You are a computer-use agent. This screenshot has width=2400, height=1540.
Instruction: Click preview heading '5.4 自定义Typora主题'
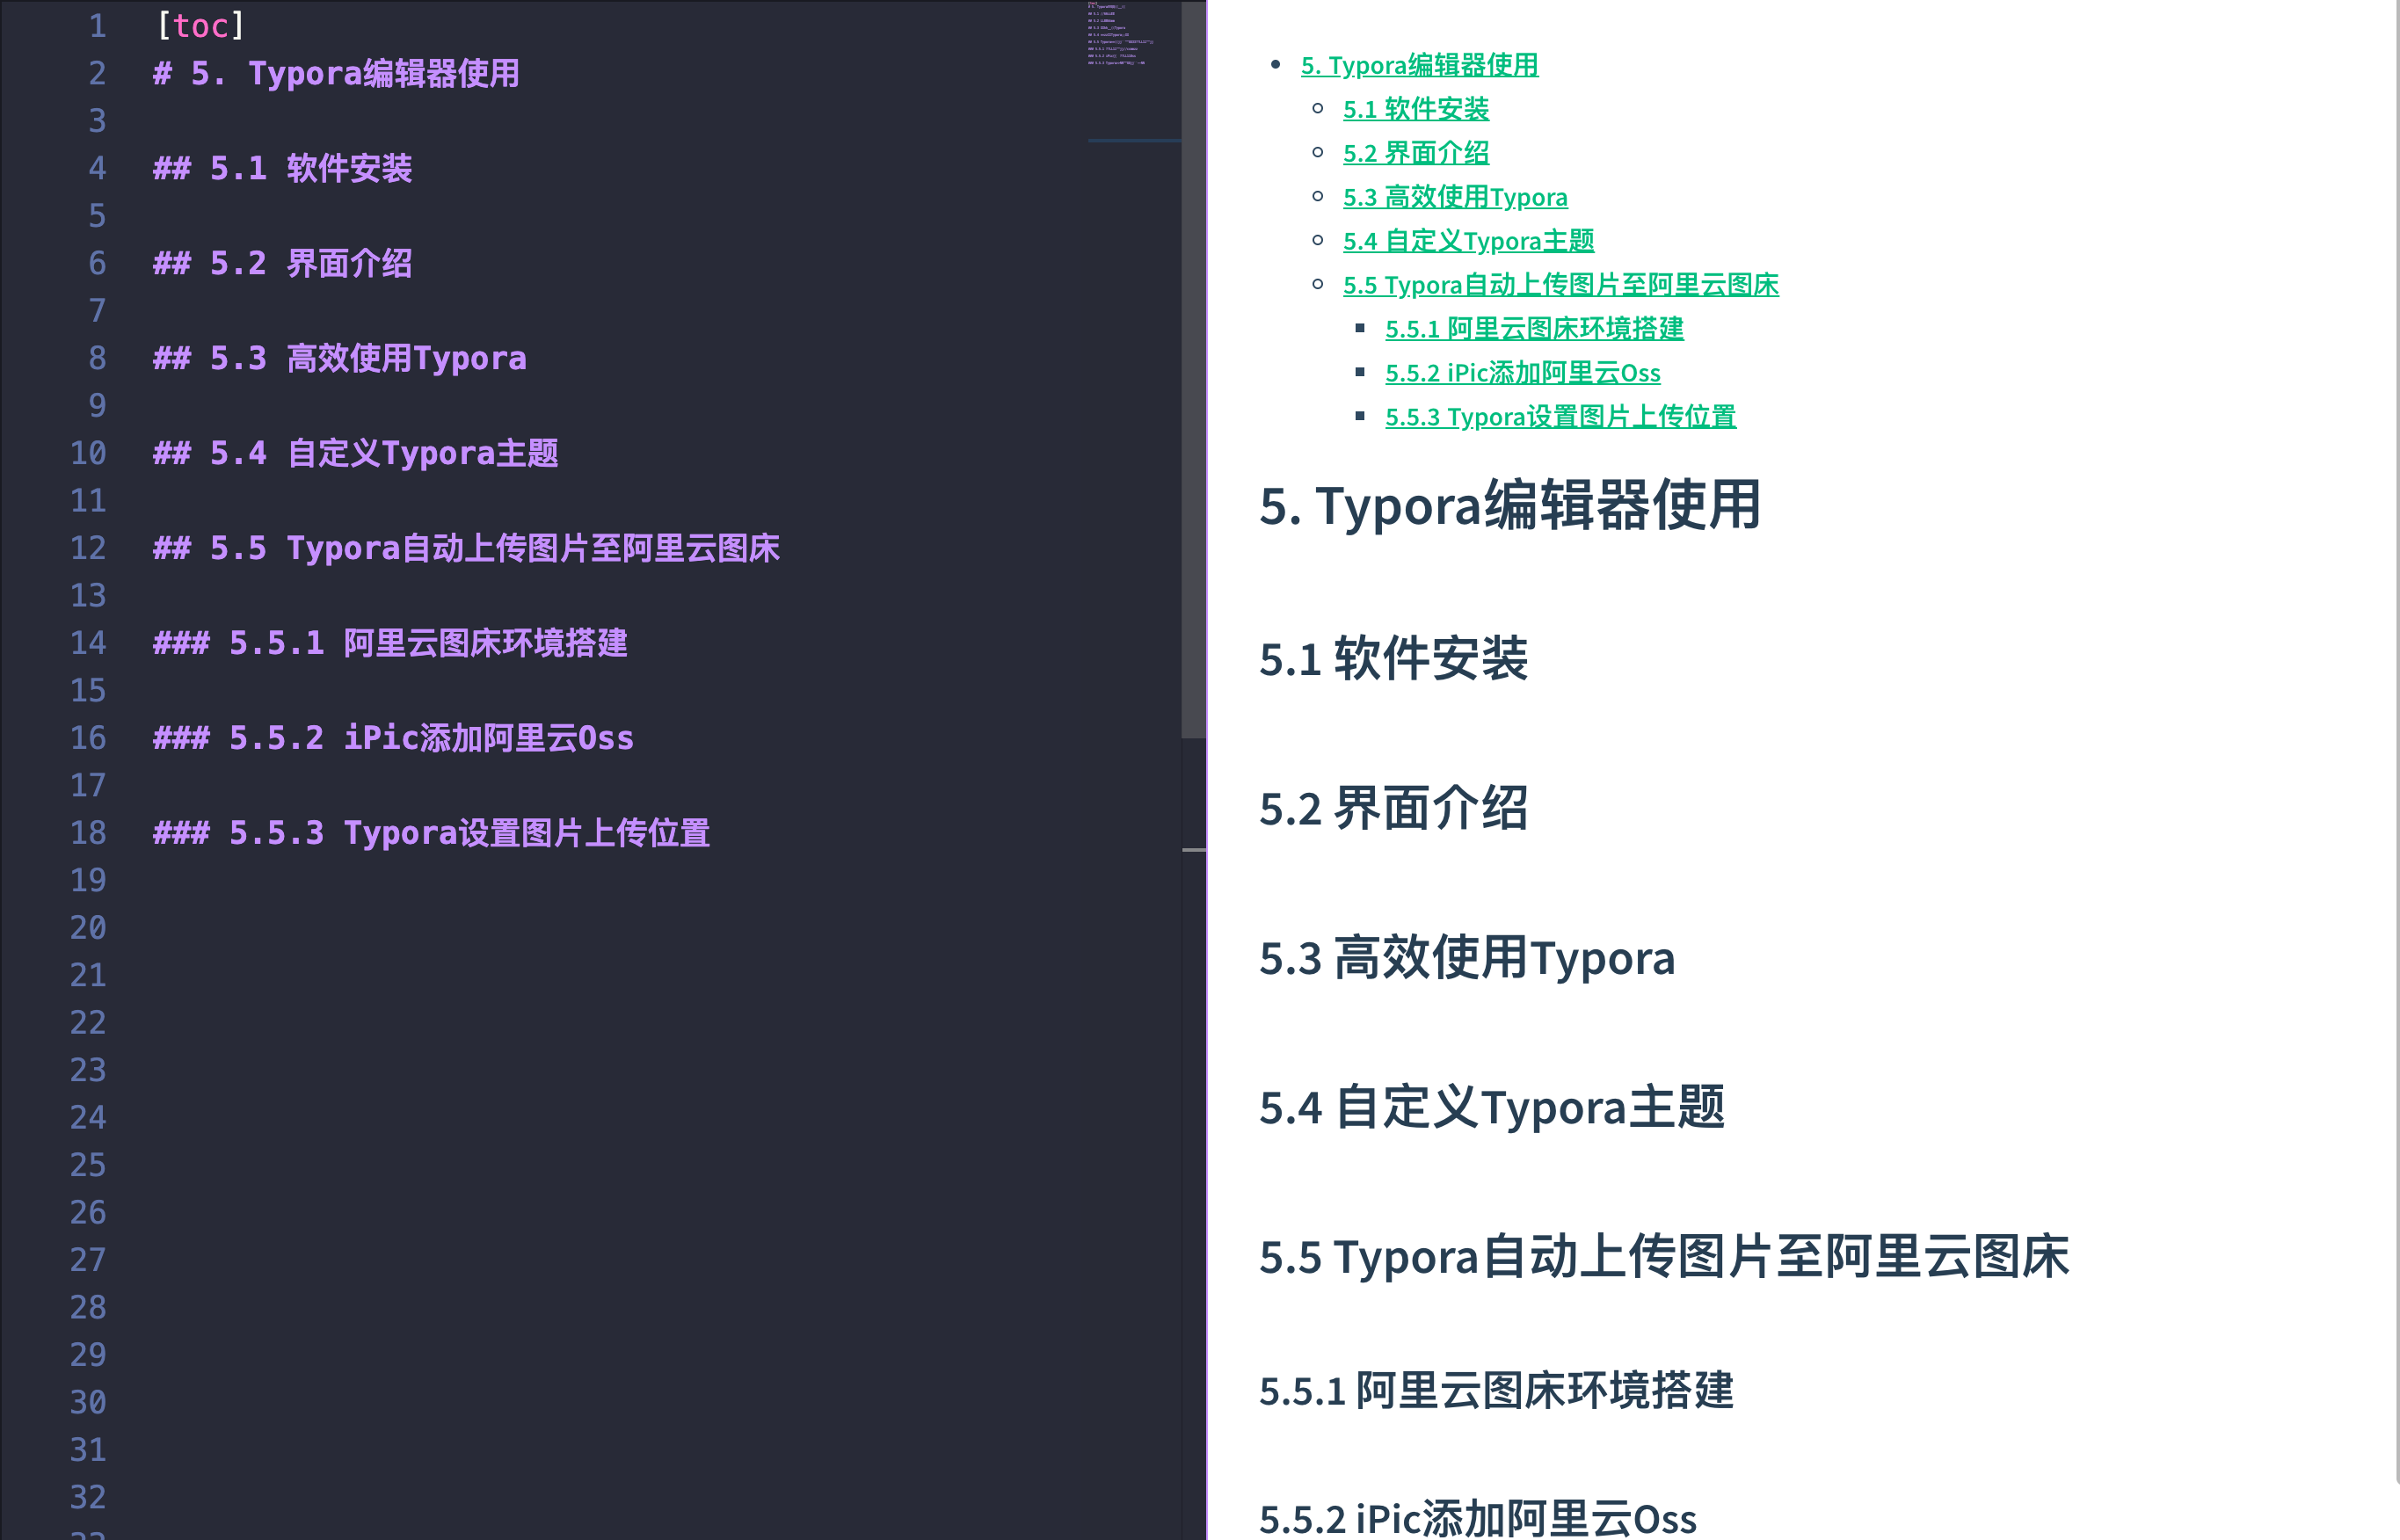click(x=1492, y=1108)
